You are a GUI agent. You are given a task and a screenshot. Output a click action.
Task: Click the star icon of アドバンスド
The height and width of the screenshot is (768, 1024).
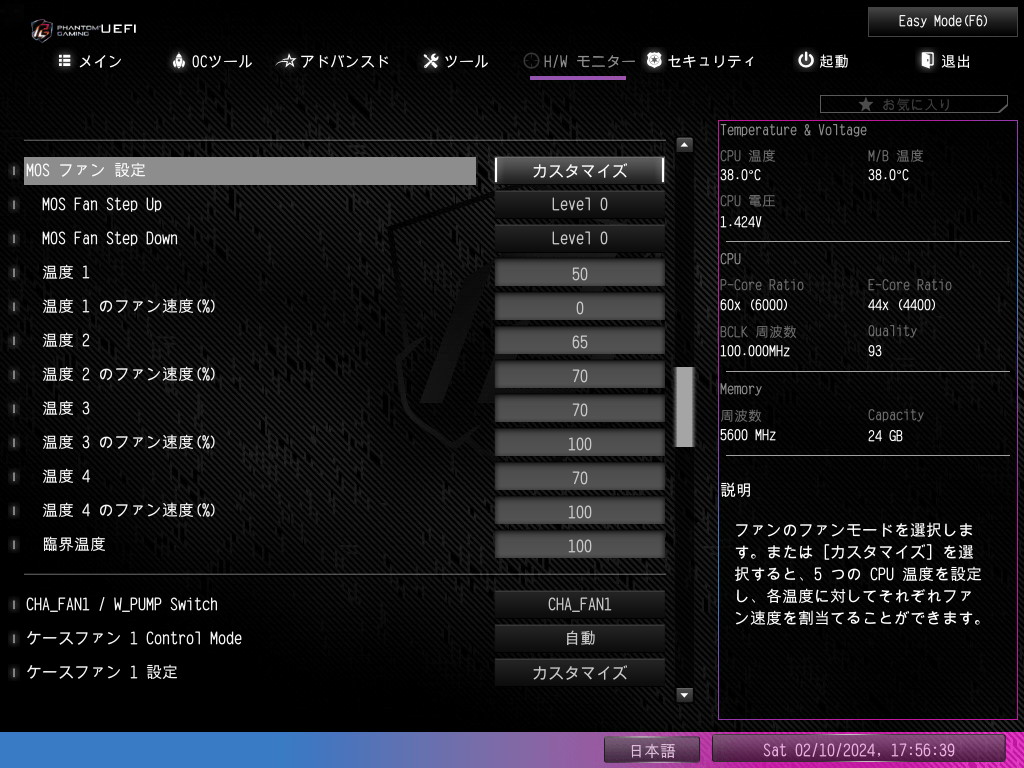286,61
